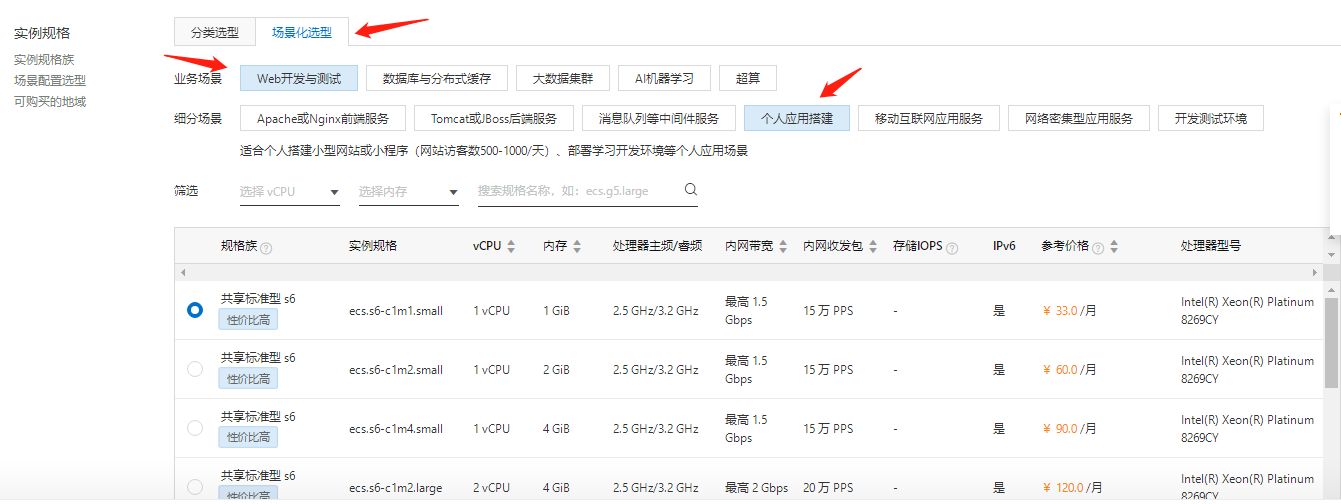Click 处理器主频/睿频 column header
Viewport: 1341px width, 504px height.
657,246
